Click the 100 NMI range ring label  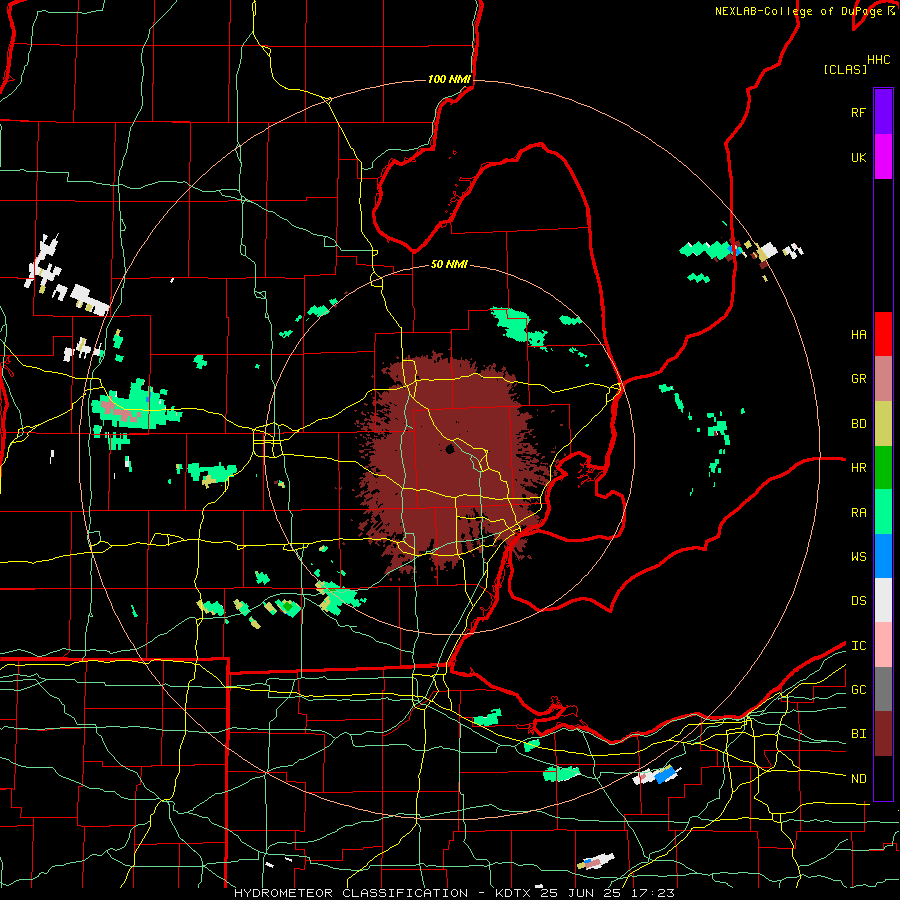(x=449, y=79)
